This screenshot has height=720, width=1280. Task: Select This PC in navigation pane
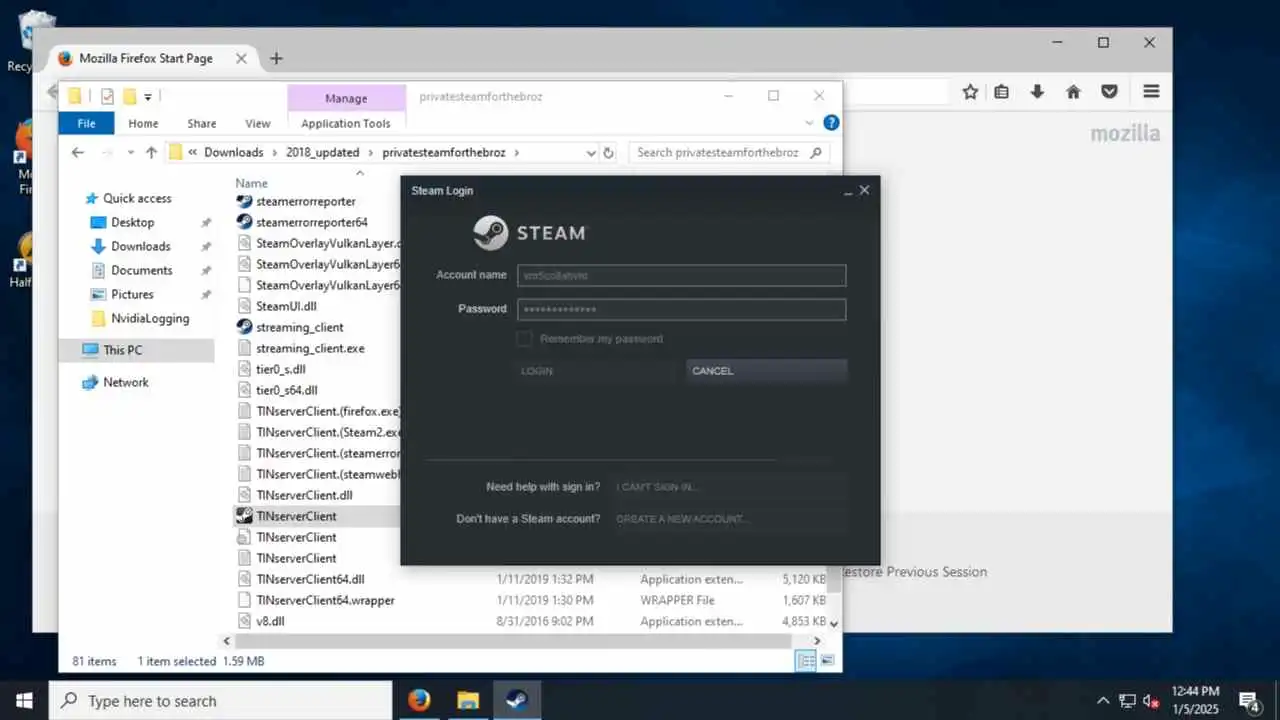pos(122,350)
